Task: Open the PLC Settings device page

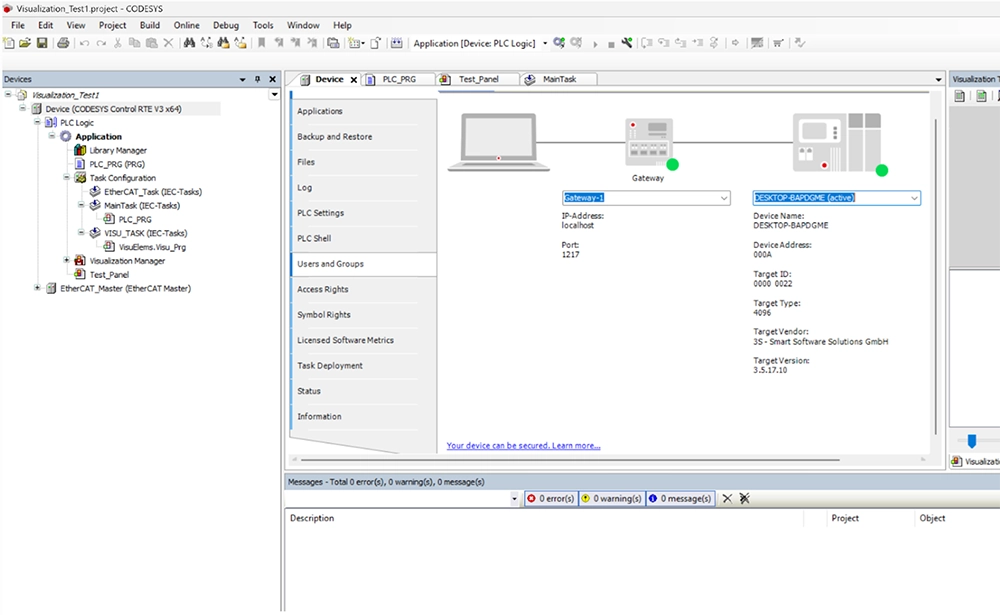Action: tap(364, 213)
